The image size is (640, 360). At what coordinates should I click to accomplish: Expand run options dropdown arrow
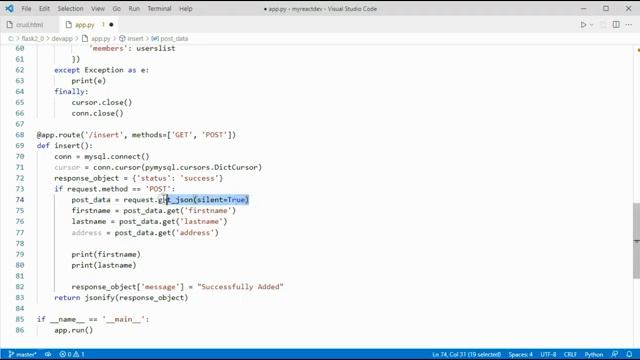[x=591, y=25]
